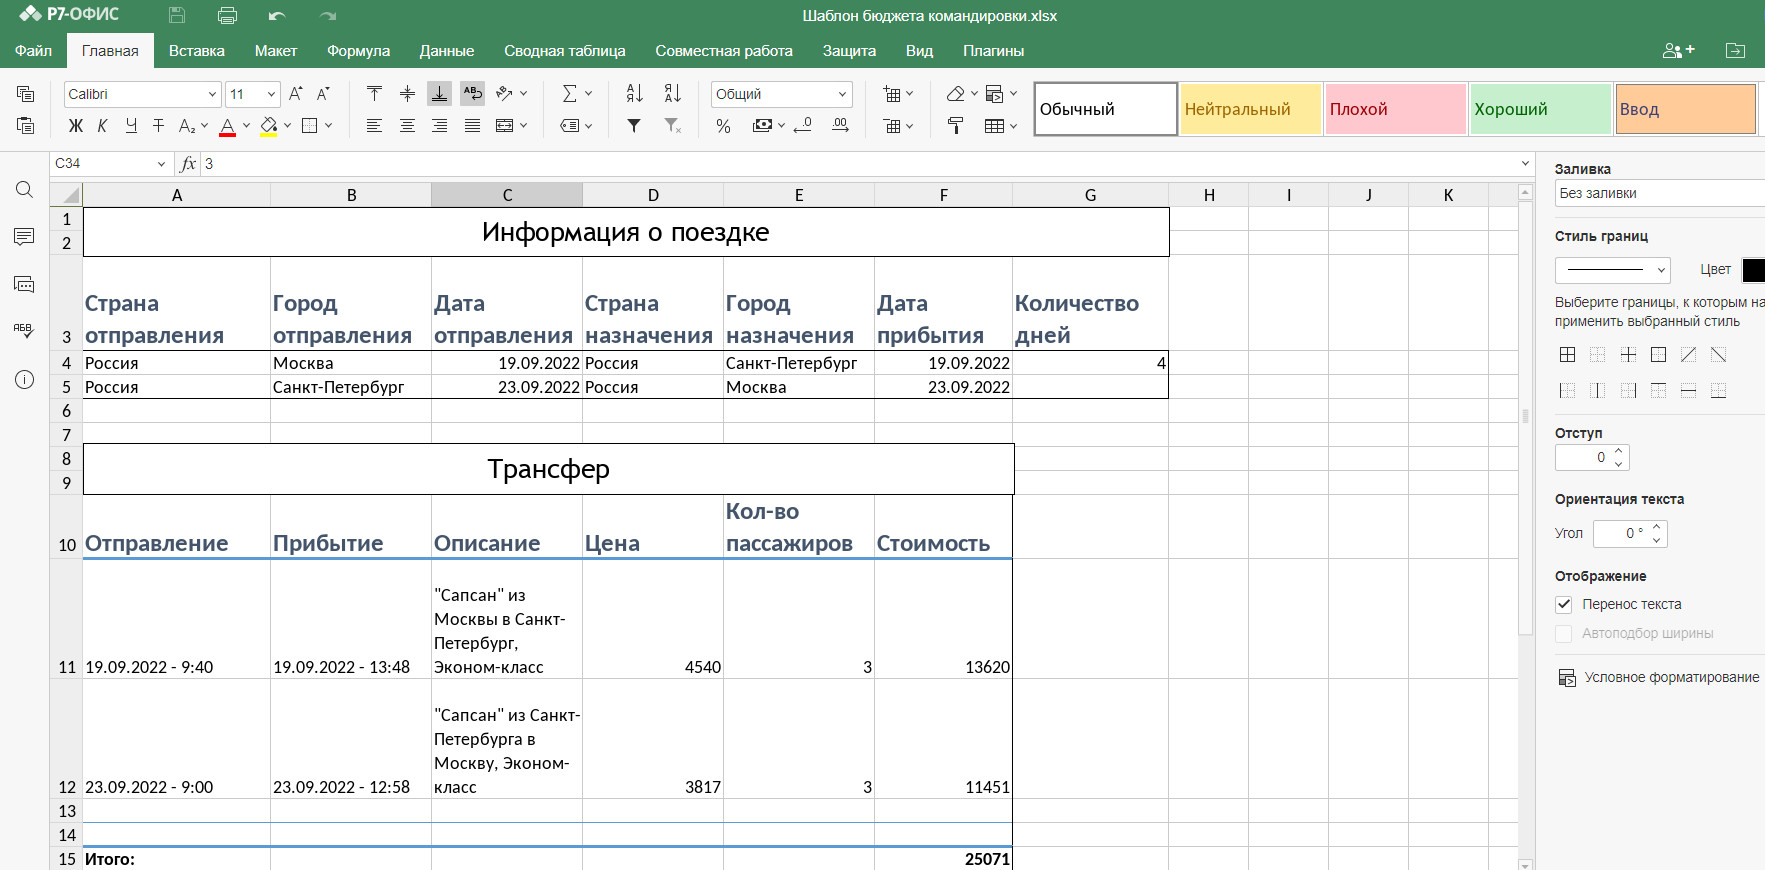Click the percent style icon
Viewport: 1765px width, 870px height.
click(723, 126)
